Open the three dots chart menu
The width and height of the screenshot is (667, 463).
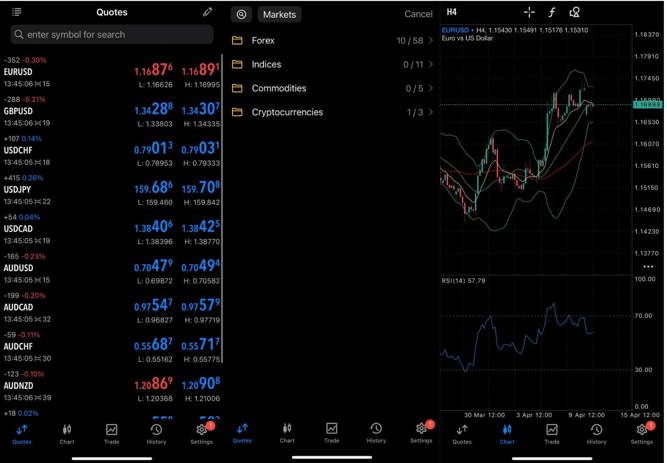point(648,267)
